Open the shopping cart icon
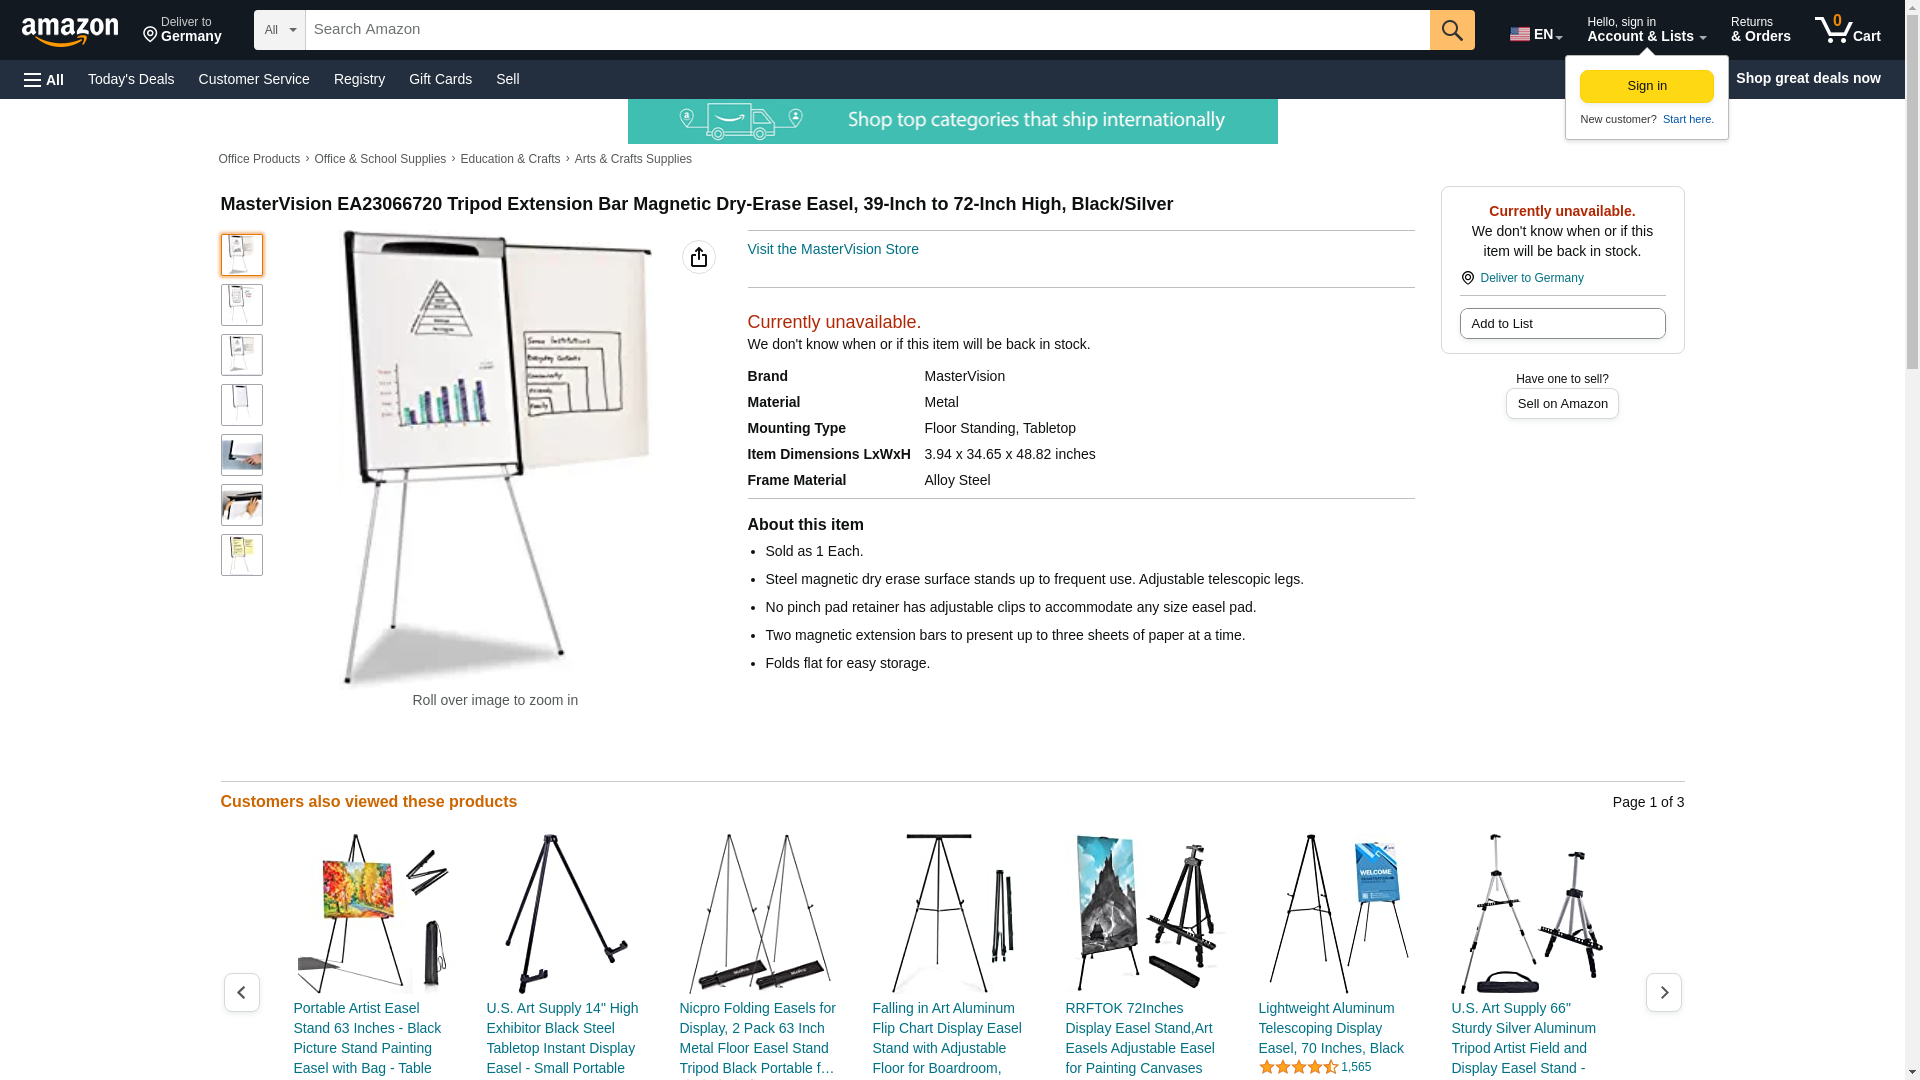1920x1080 pixels. pyautogui.click(x=1847, y=30)
